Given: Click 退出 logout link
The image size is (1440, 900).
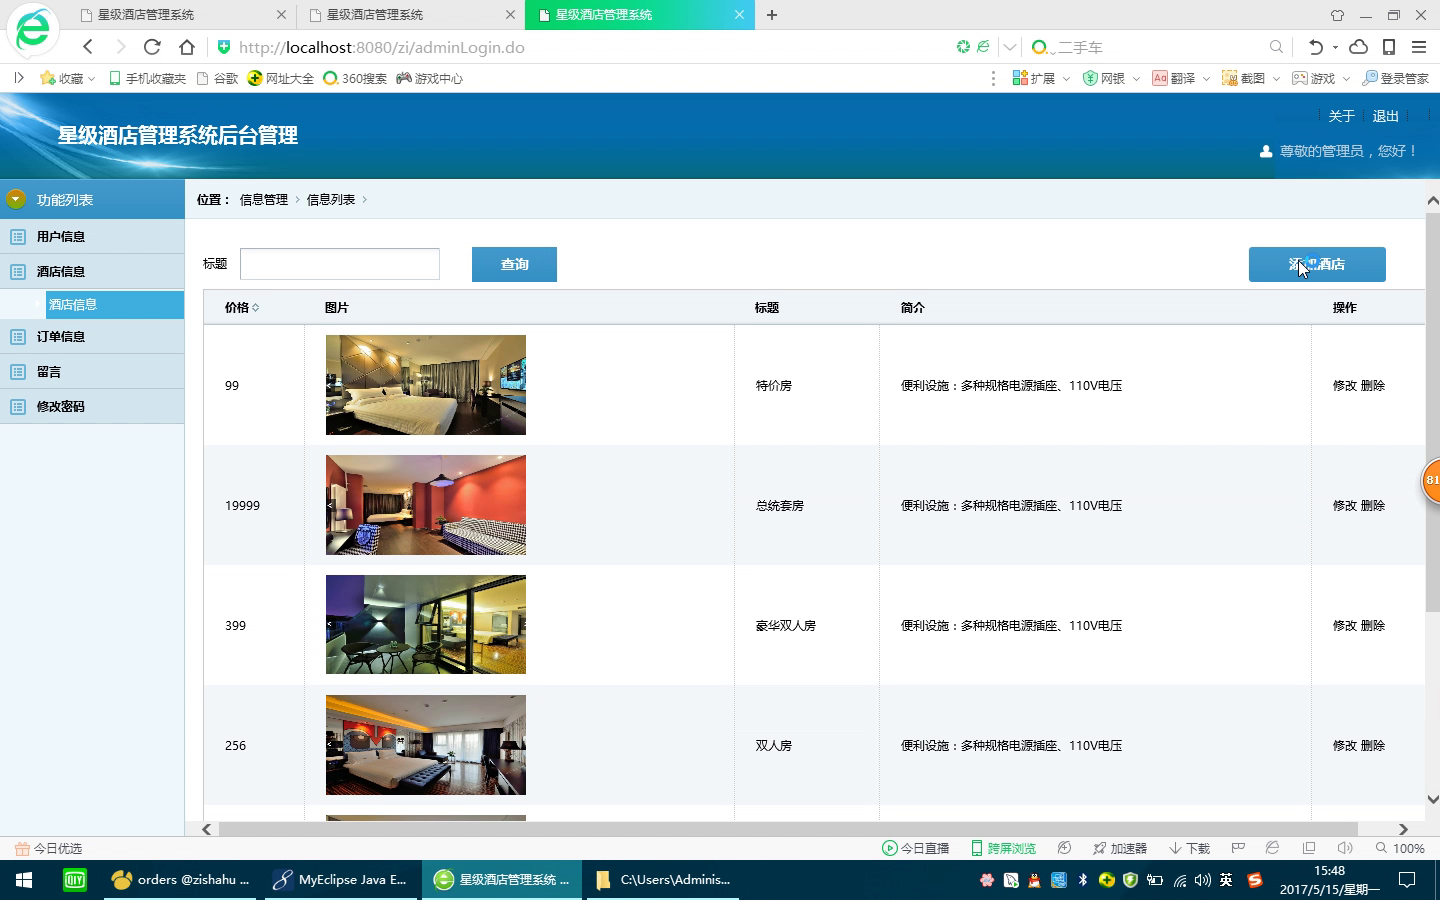Looking at the screenshot, I should click(1385, 116).
